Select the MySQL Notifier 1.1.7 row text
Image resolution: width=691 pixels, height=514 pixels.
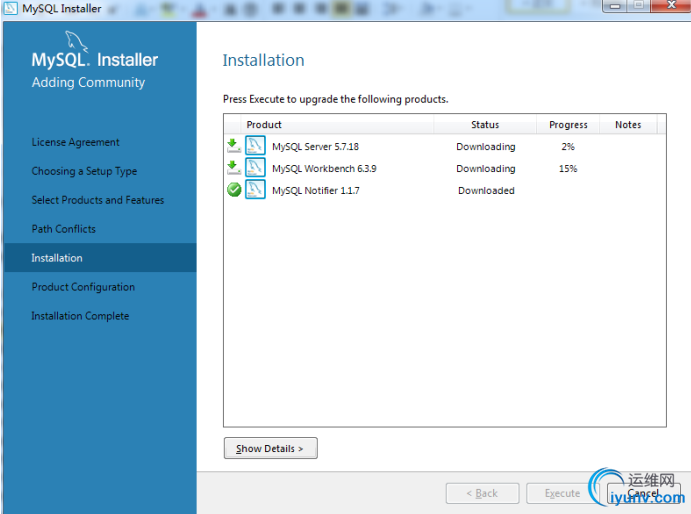[x=316, y=190]
